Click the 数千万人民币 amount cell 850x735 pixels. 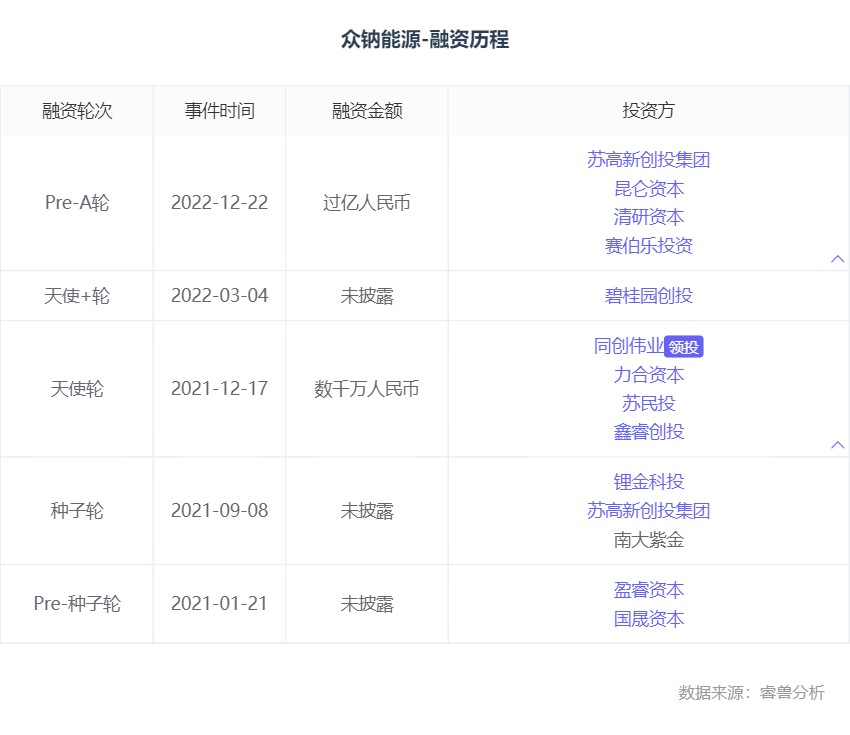[x=367, y=389]
